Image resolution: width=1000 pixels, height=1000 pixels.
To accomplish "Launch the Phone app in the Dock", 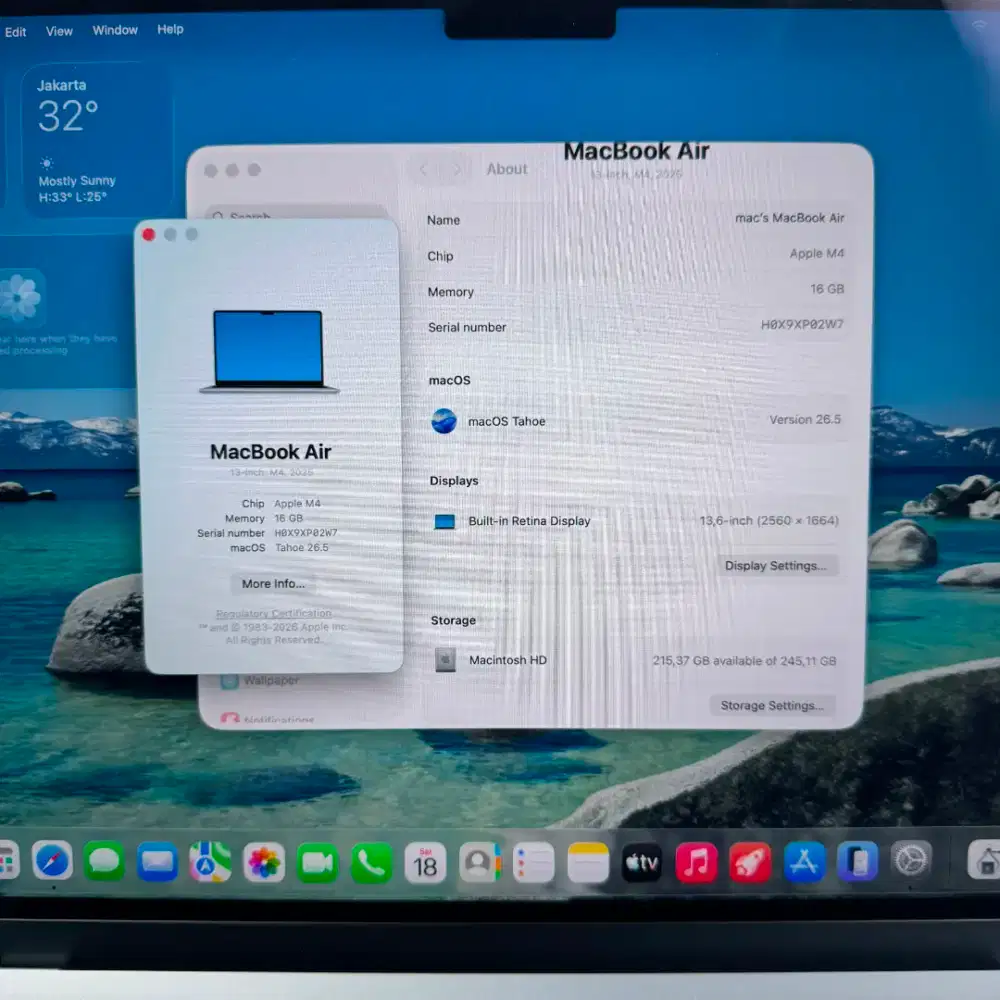I will (x=371, y=862).
